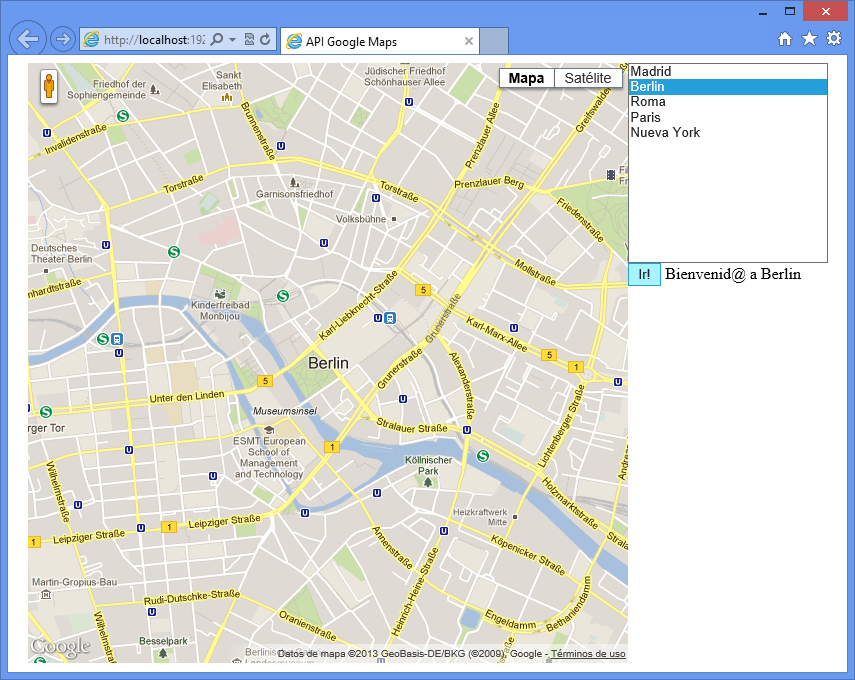Image resolution: width=855 pixels, height=680 pixels.
Task: Click the Garnisonsfriedhof cemetery icon
Action: pyautogui.click(x=294, y=182)
